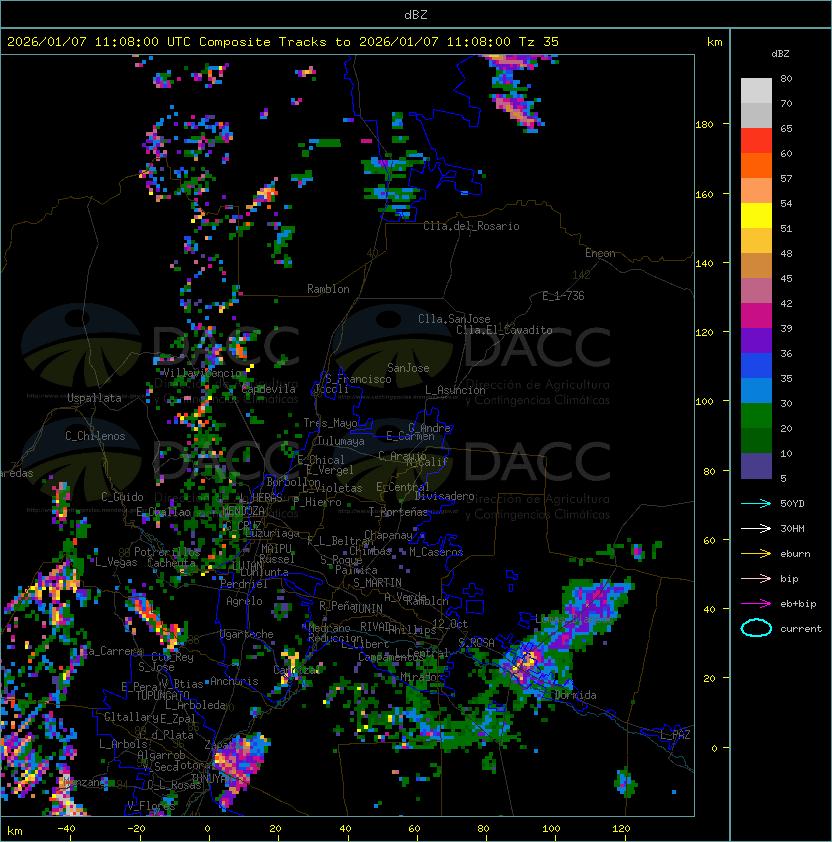Pick the yellow 51-54 dBZ swatch
The width and height of the screenshot is (832, 842).
pyautogui.click(x=756, y=216)
